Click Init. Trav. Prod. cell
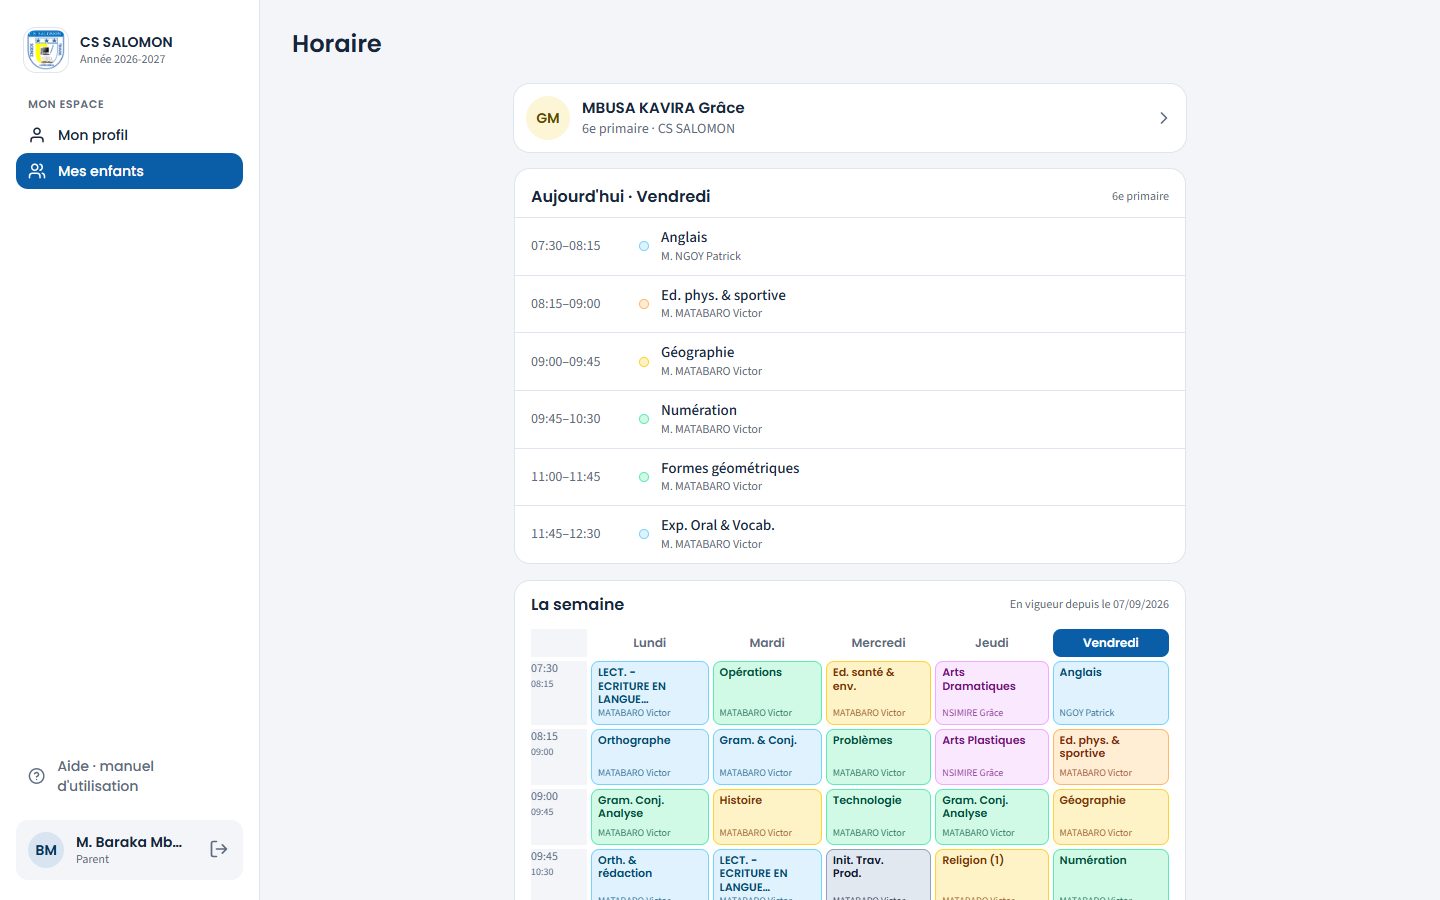Screen dimensions: 1440x900 878,875
